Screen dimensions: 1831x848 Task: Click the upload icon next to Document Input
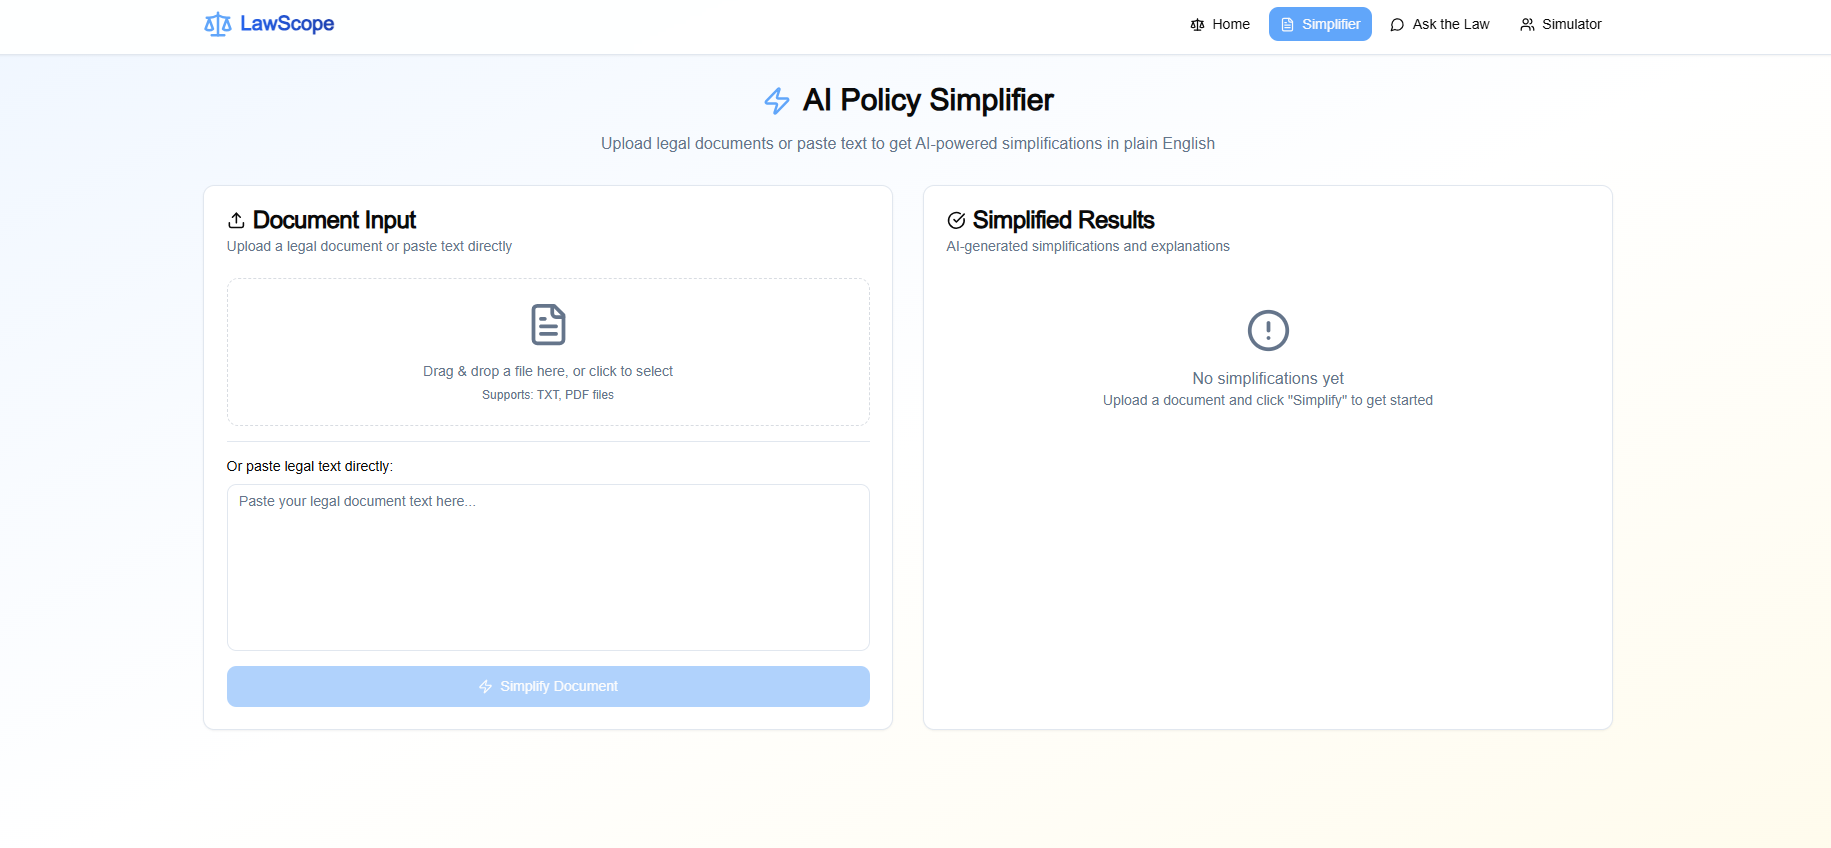pyautogui.click(x=236, y=220)
